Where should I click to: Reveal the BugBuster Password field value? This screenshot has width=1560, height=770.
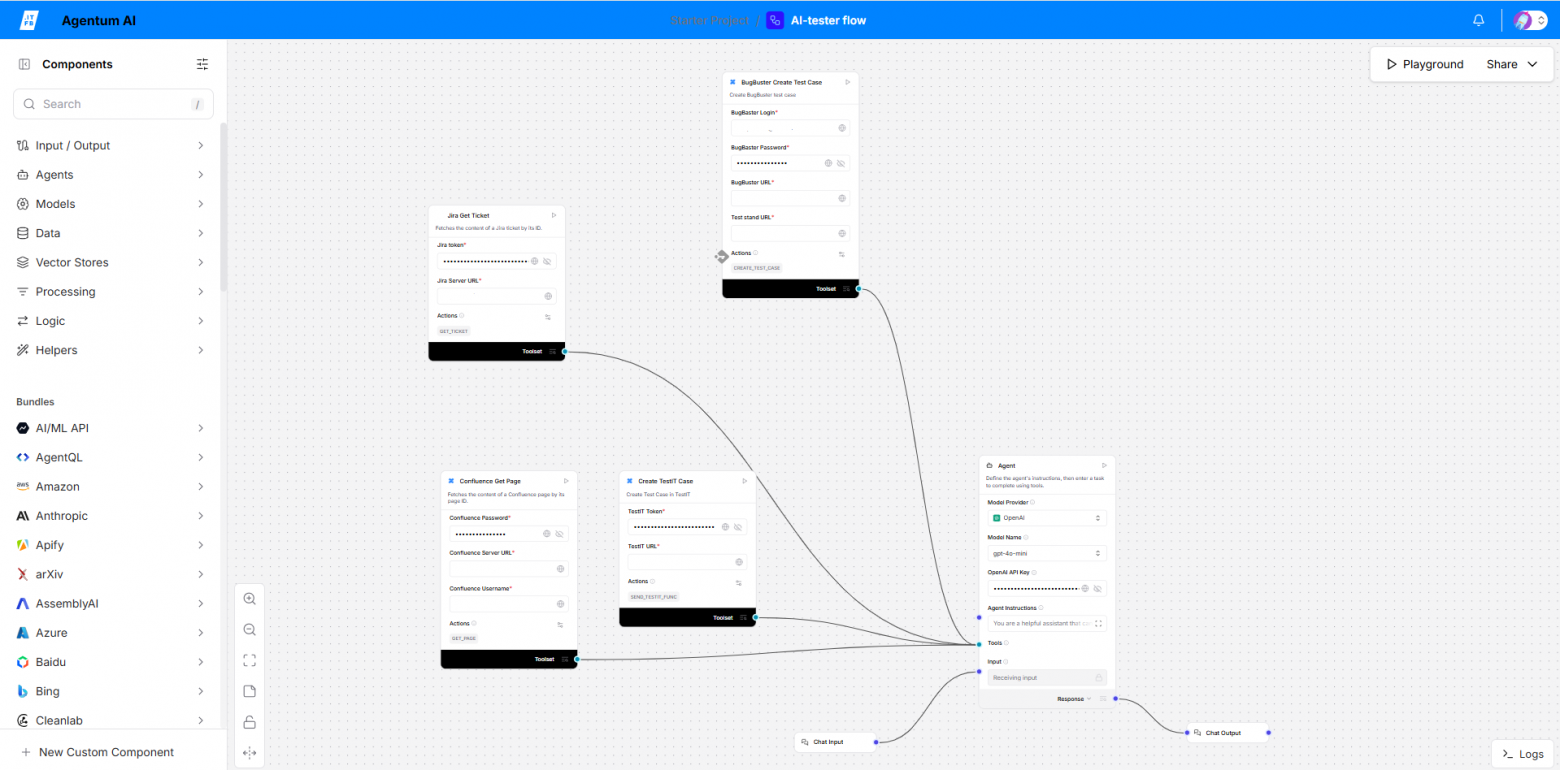(x=841, y=163)
